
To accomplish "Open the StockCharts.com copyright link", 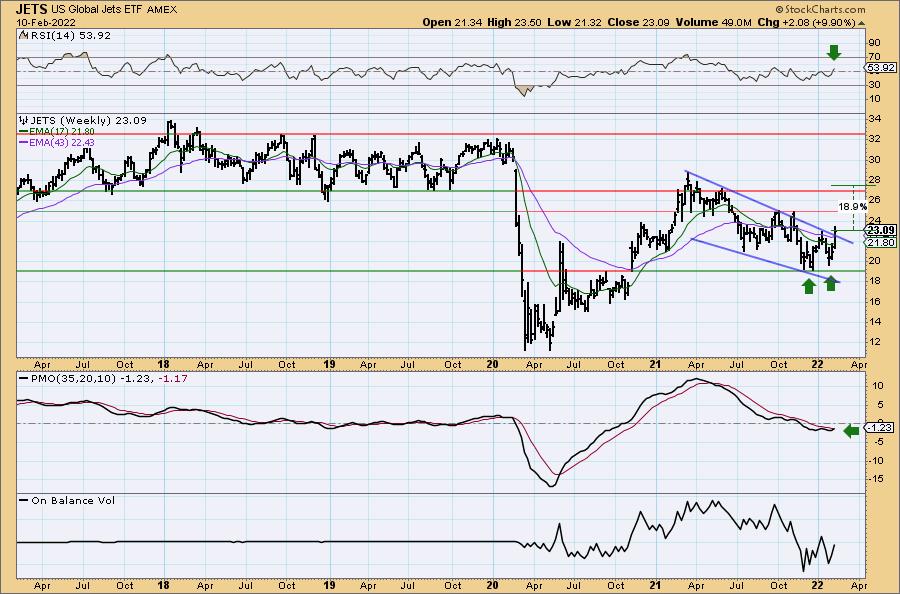I will pyautogui.click(x=820, y=9).
